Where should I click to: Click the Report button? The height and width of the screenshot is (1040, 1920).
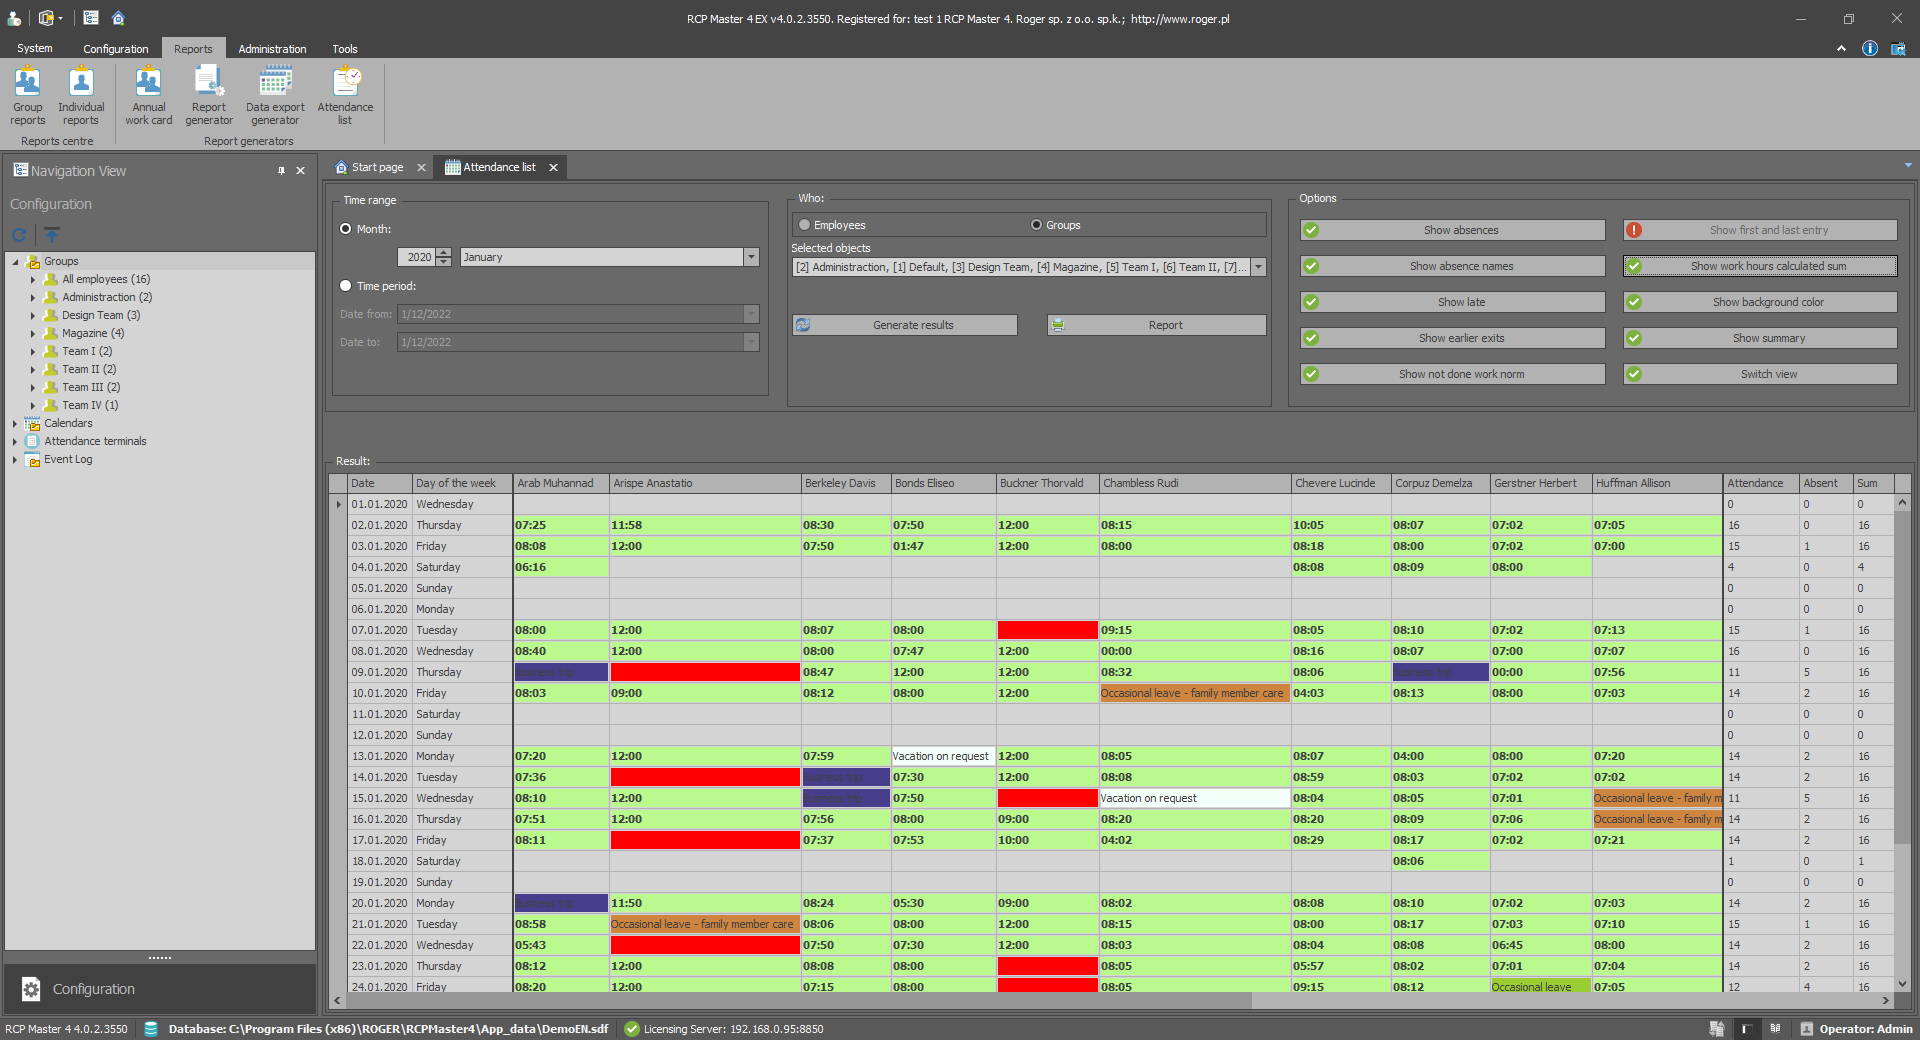coord(1157,325)
